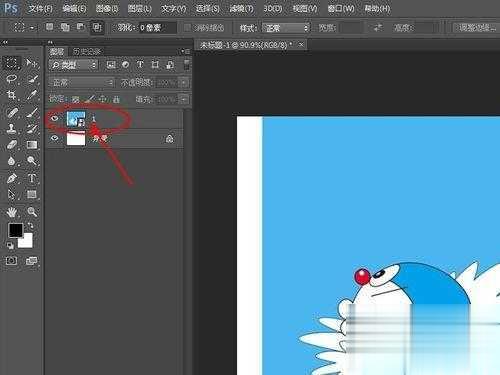Open the layer blend mode dropdown
The image size is (500, 375).
click(x=81, y=82)
